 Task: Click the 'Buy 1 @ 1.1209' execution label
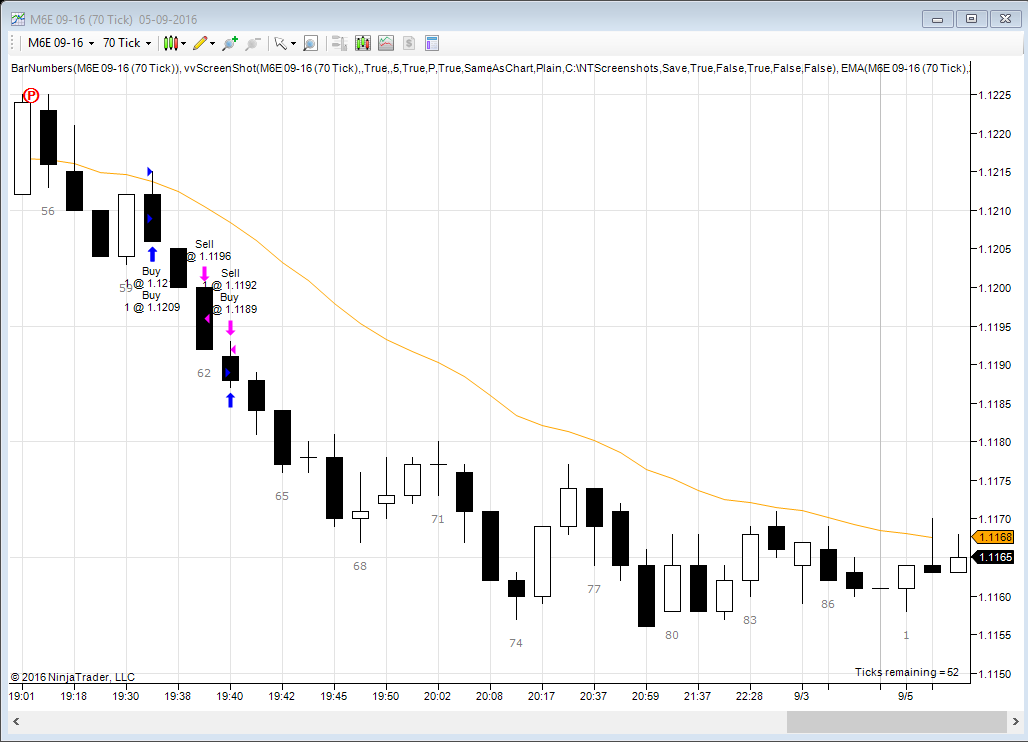point(151,302)
